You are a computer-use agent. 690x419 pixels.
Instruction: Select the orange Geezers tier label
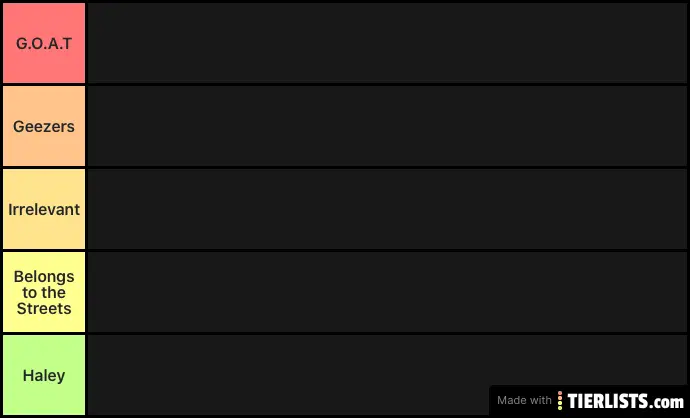pos(44,127)
